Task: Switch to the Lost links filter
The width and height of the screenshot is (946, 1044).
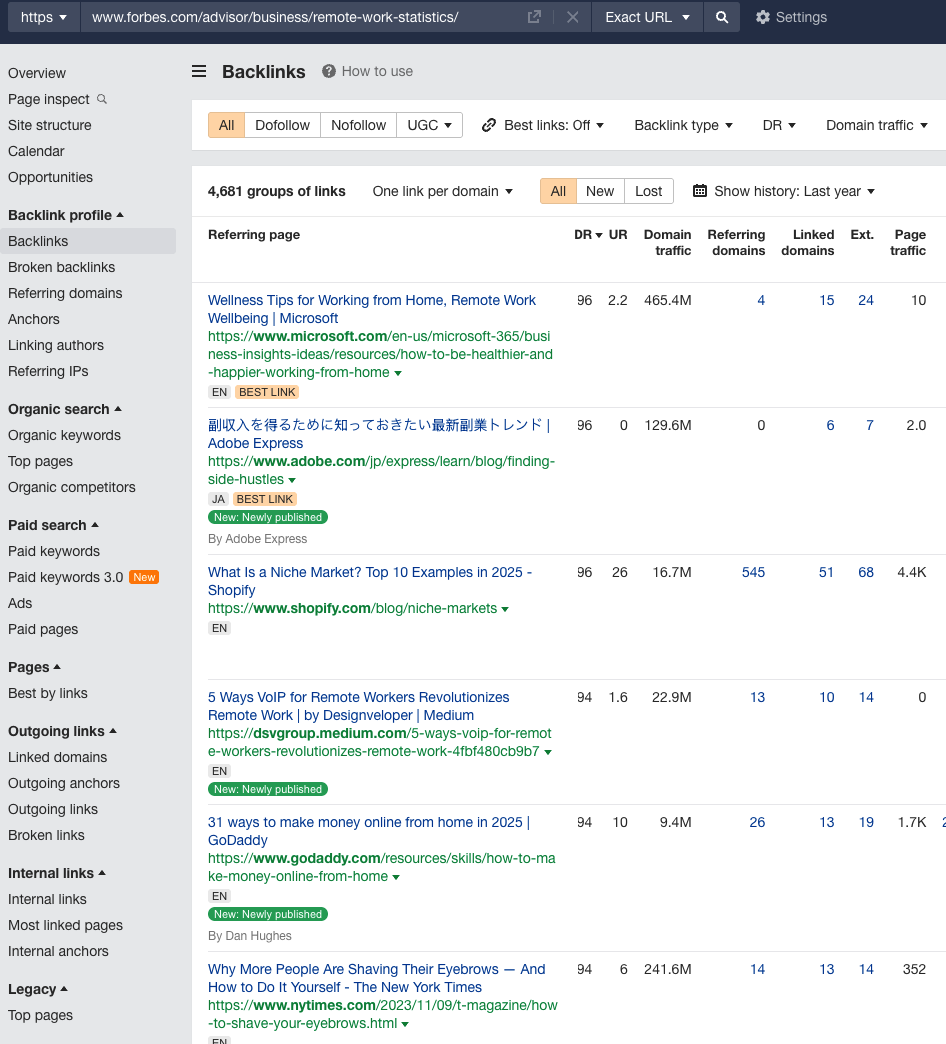Action: point(648,190)
